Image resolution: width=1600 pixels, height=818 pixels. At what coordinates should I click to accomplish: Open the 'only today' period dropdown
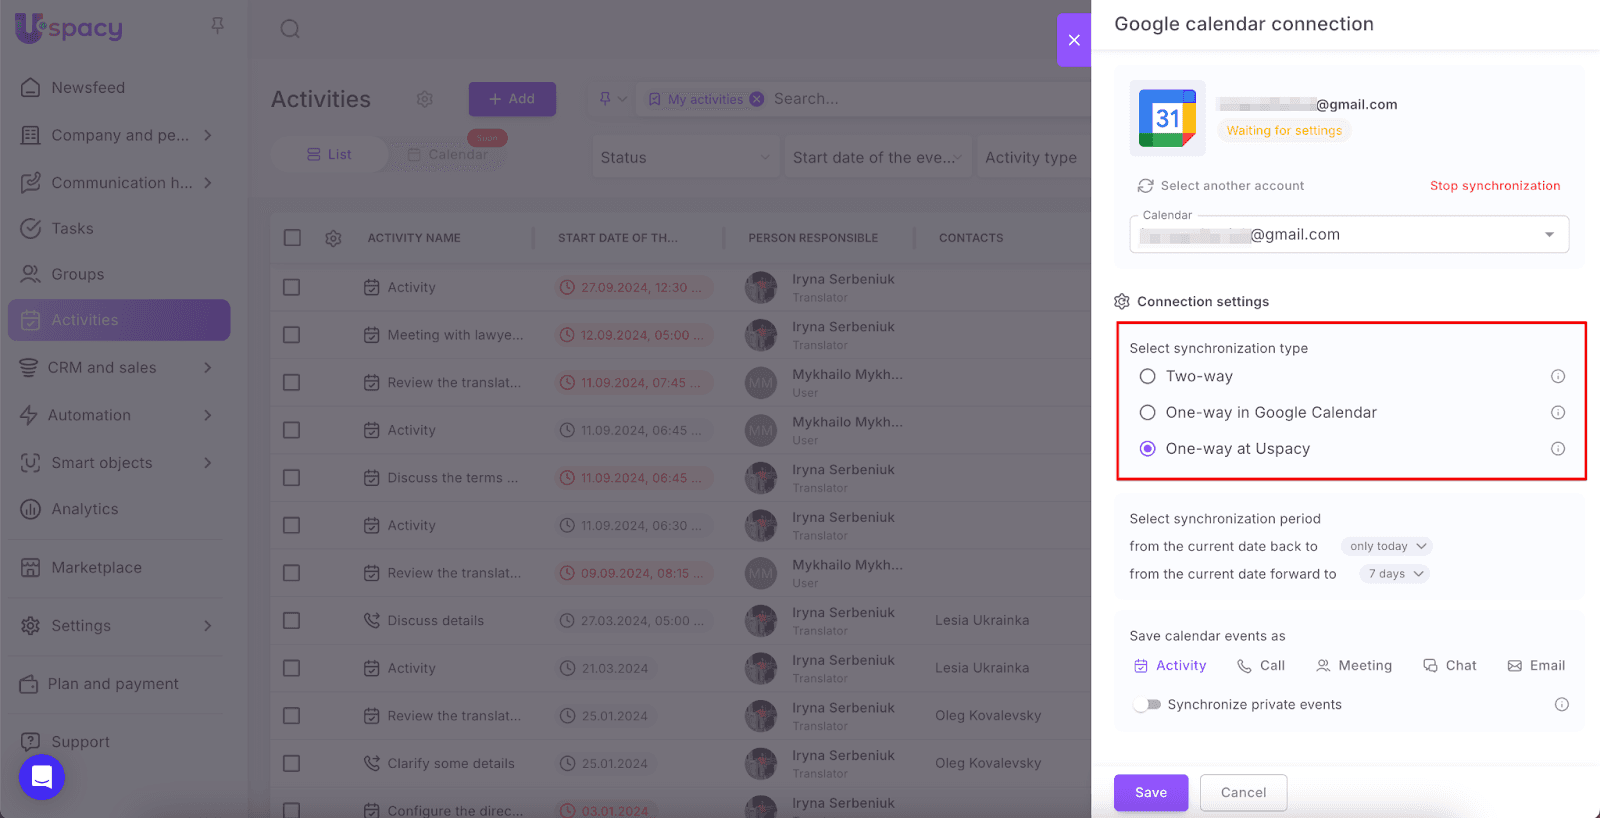pos(1387,546)
